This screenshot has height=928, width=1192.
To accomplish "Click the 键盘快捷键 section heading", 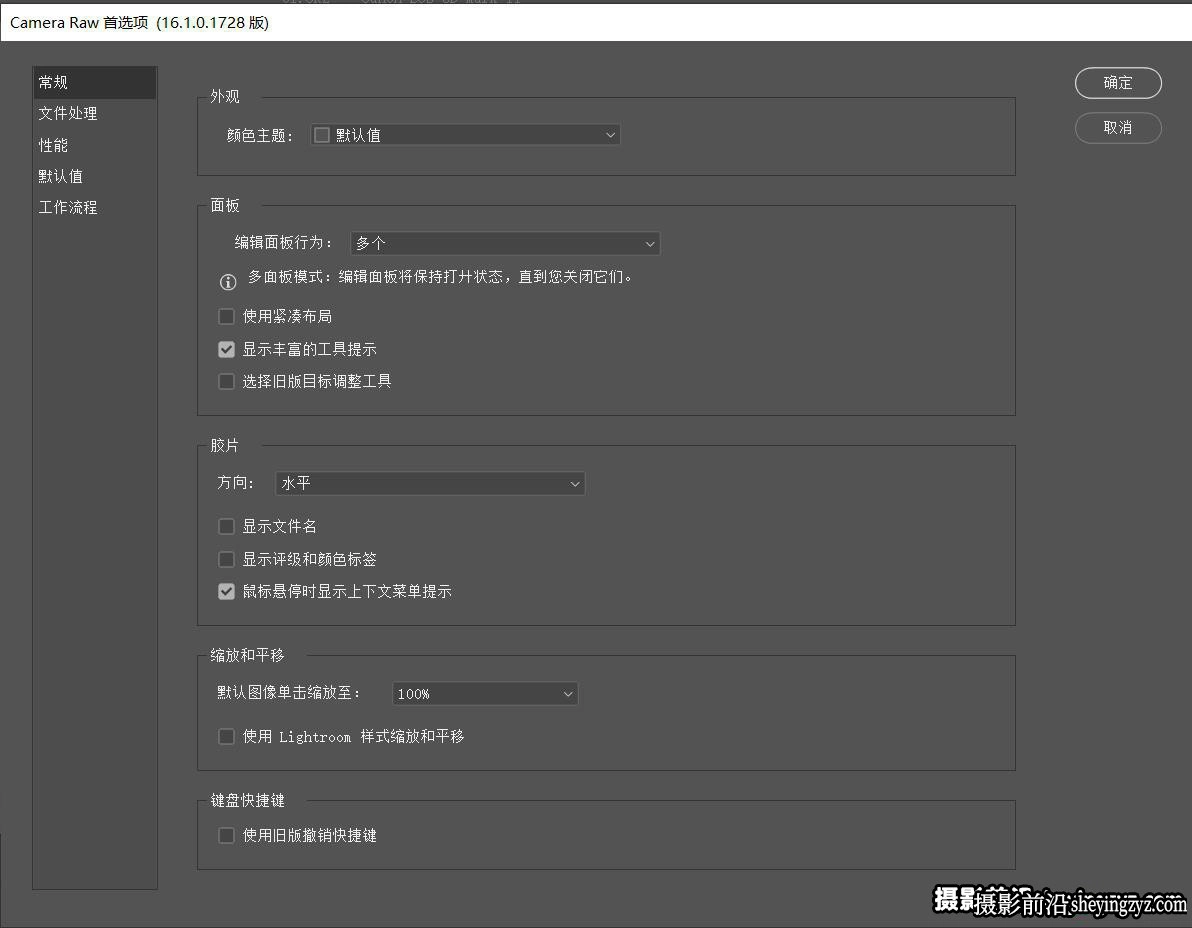I will [248, 800].
